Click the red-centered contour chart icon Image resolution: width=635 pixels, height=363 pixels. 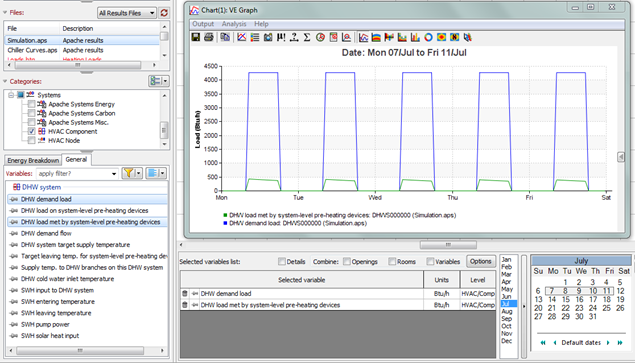441,37
